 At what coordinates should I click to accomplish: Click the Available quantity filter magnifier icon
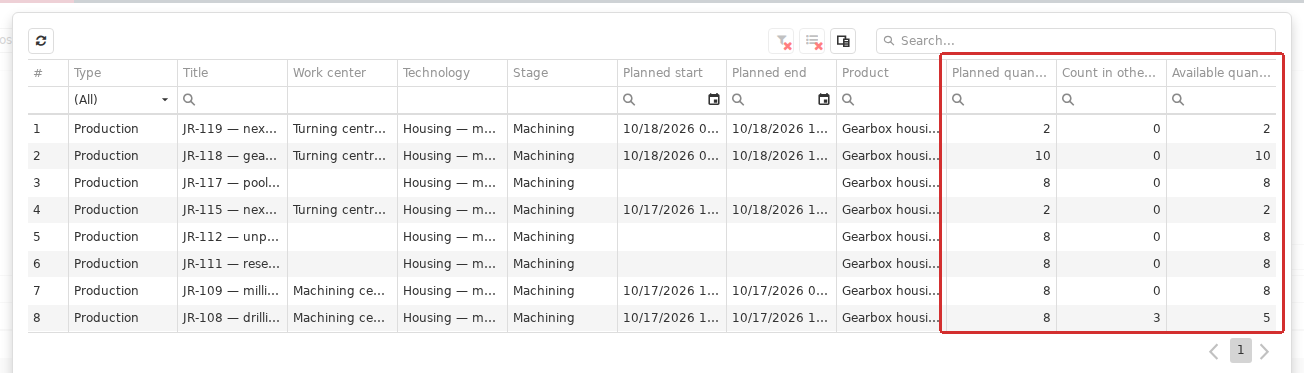(1178, 100)
